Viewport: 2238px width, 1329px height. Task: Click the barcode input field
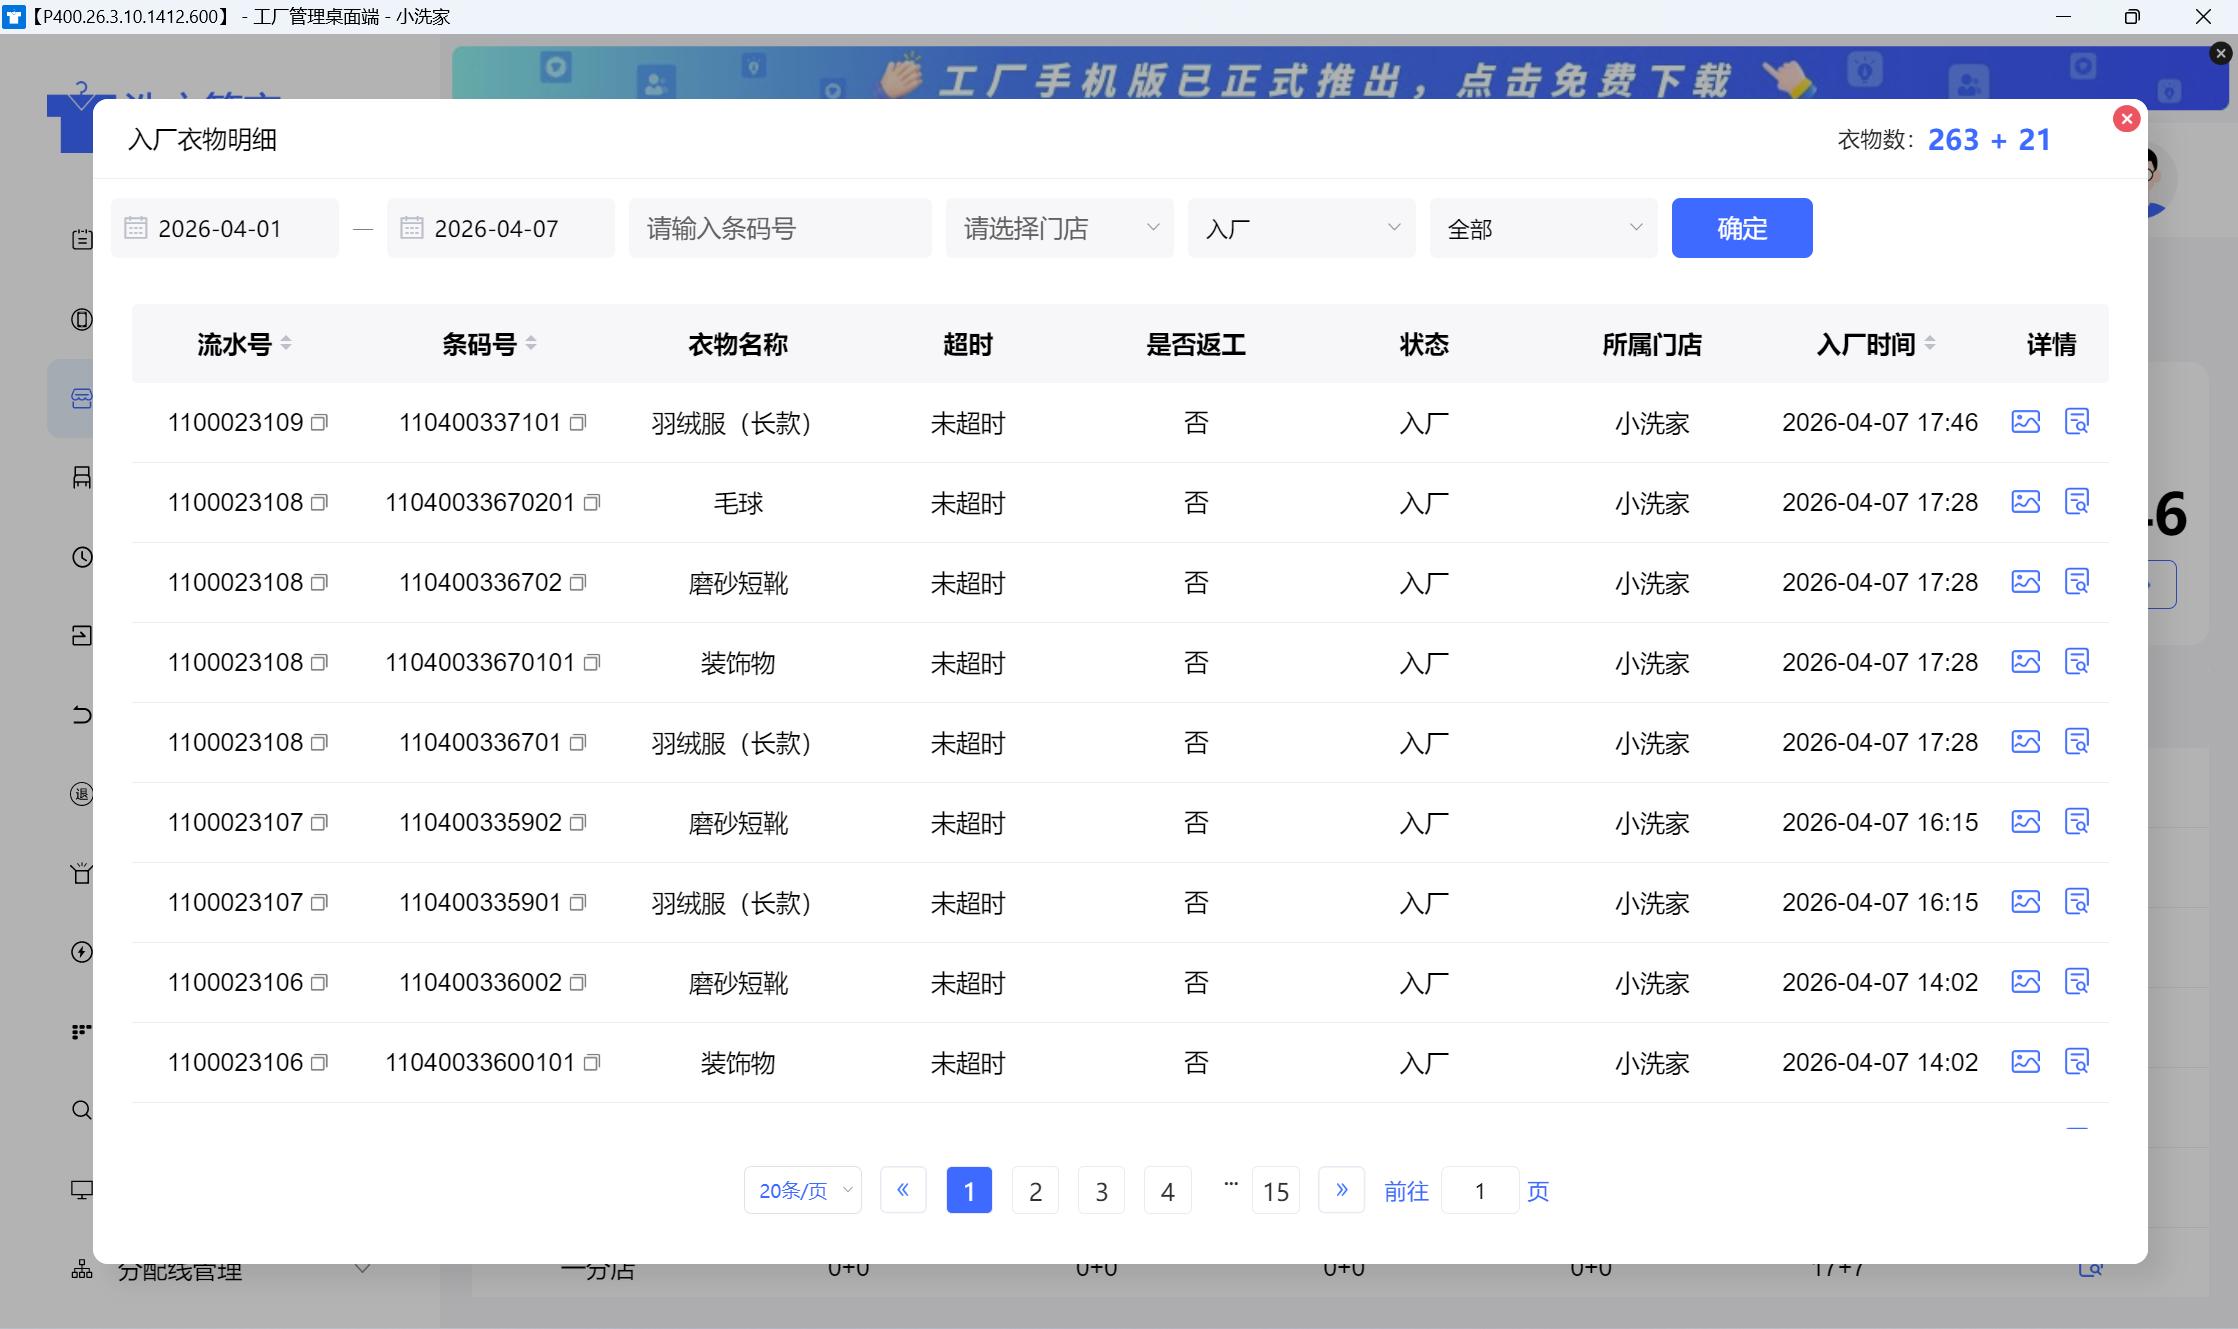[x=779, y=228]
